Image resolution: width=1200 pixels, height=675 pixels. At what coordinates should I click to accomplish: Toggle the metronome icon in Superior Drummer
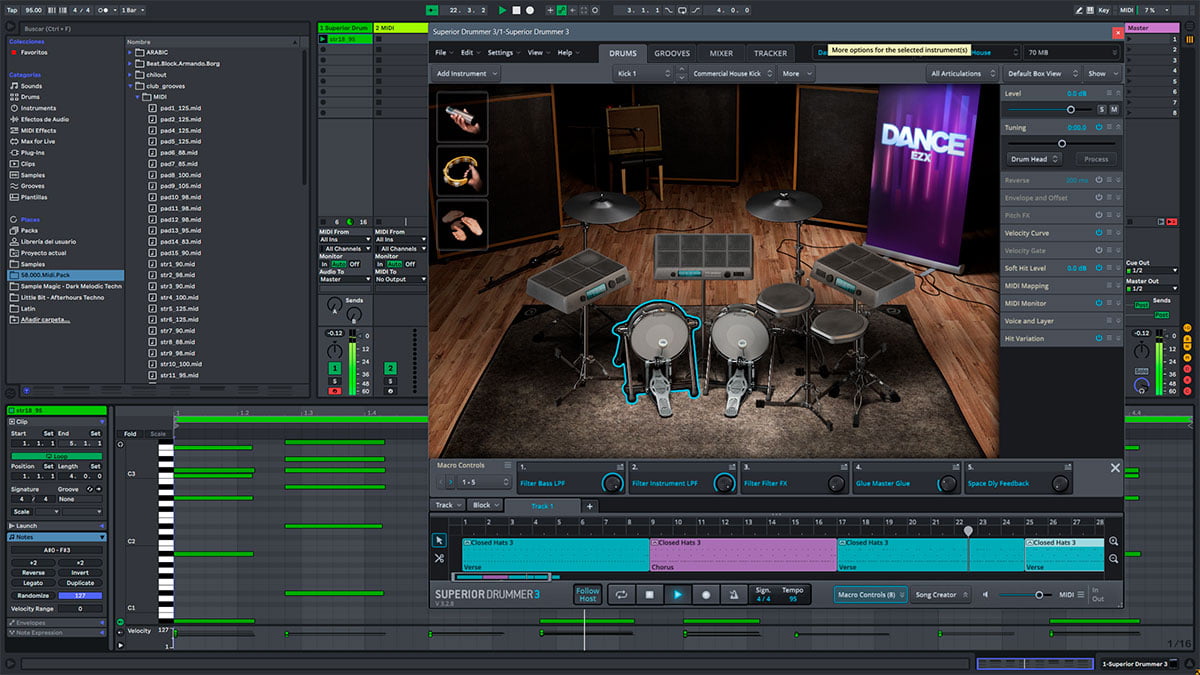(x=733, y=594)
